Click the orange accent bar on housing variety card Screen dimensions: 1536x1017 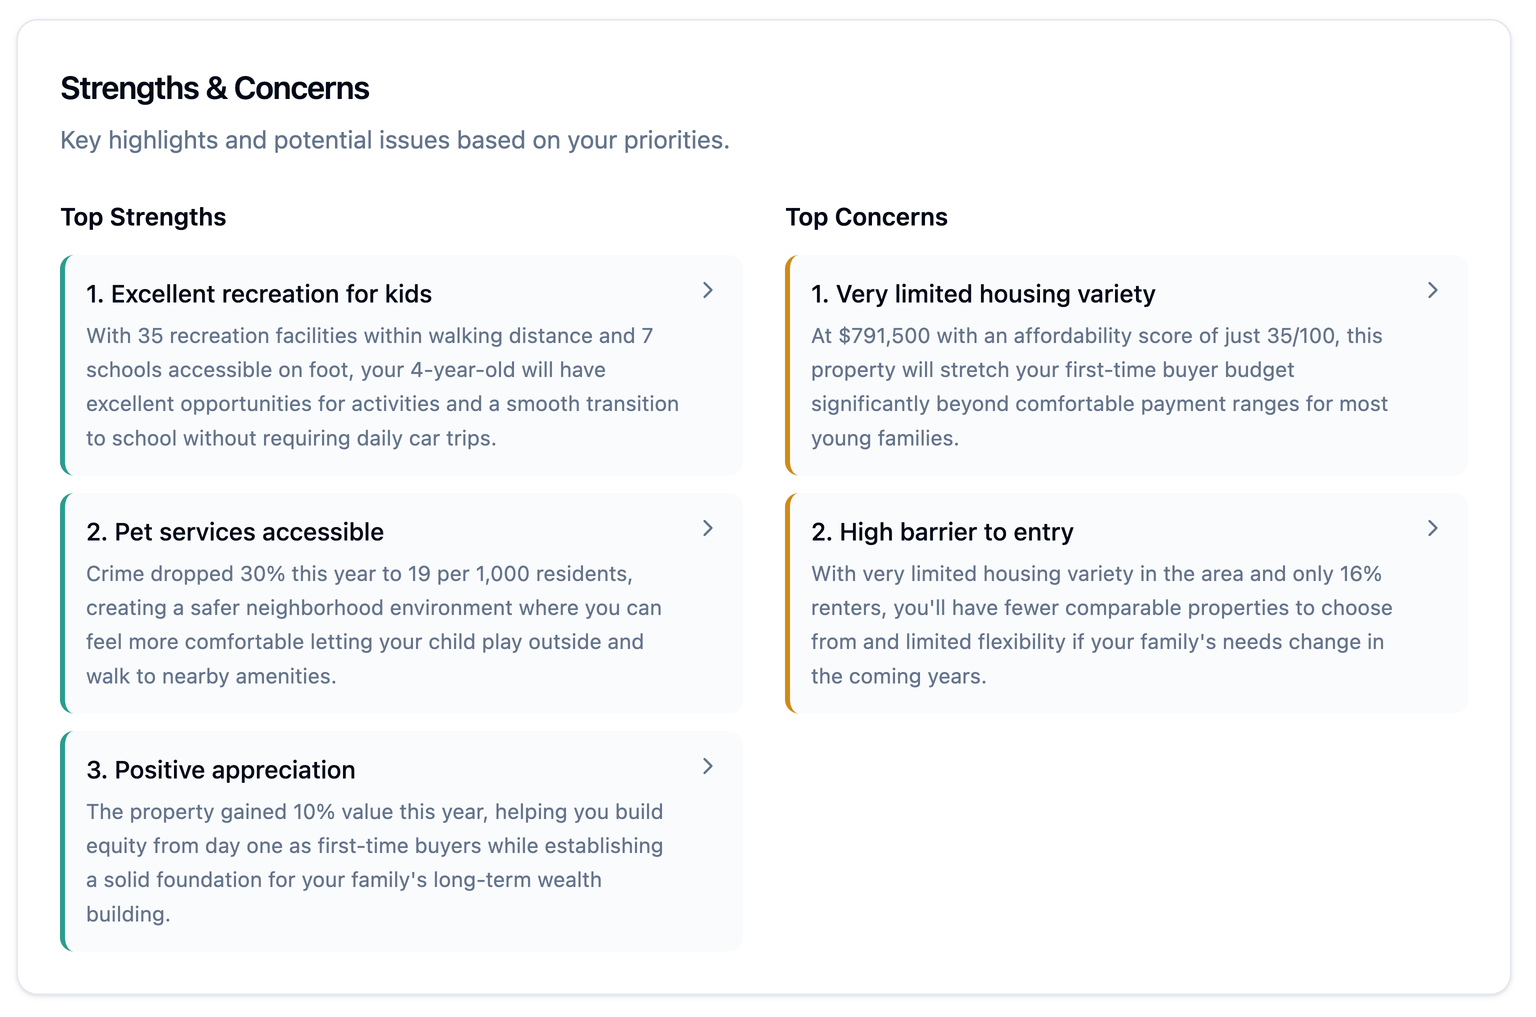788,365
